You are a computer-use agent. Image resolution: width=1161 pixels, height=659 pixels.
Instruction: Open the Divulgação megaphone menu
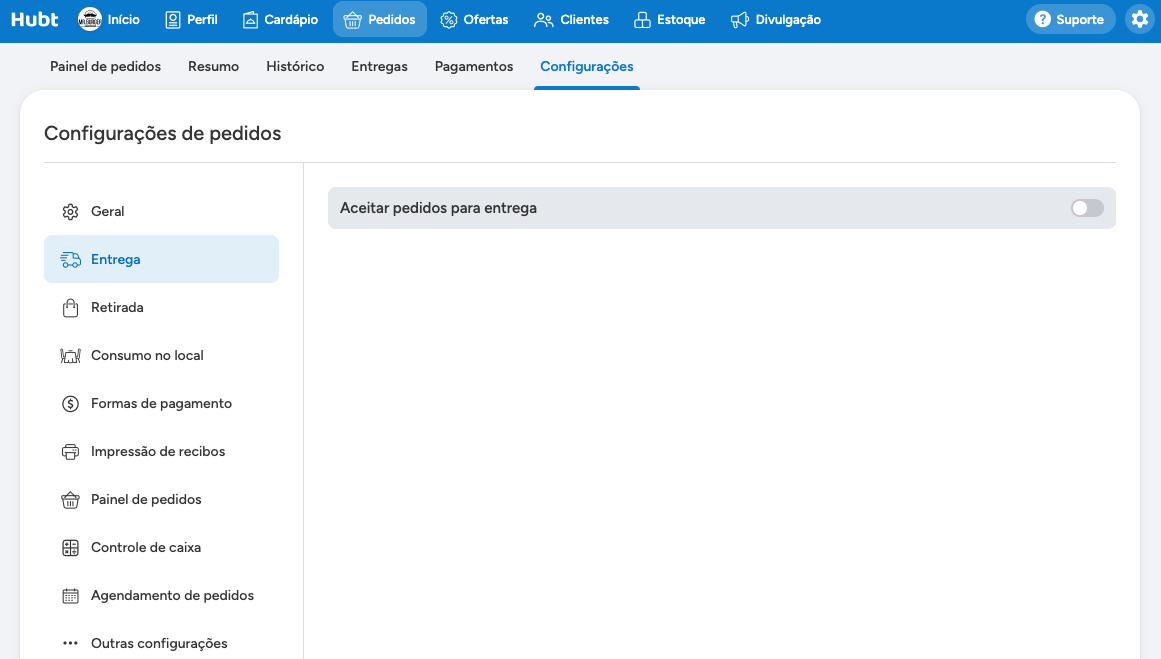pos(775,20)
